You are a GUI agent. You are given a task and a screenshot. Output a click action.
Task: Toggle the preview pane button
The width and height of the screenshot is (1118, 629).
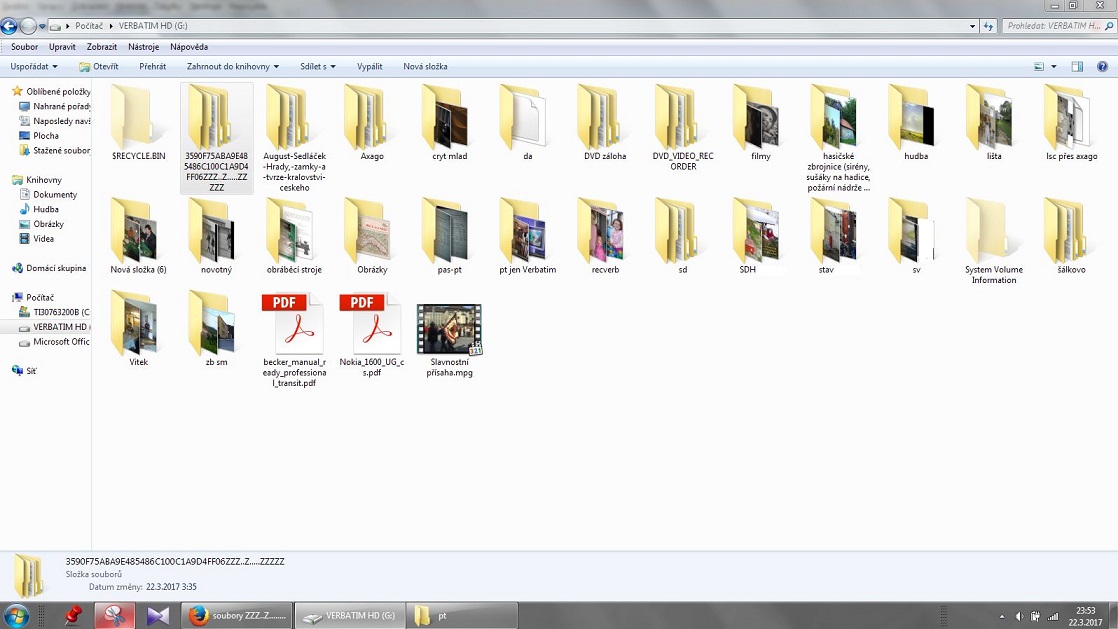pyautogui.click(x=1077, y=67)
